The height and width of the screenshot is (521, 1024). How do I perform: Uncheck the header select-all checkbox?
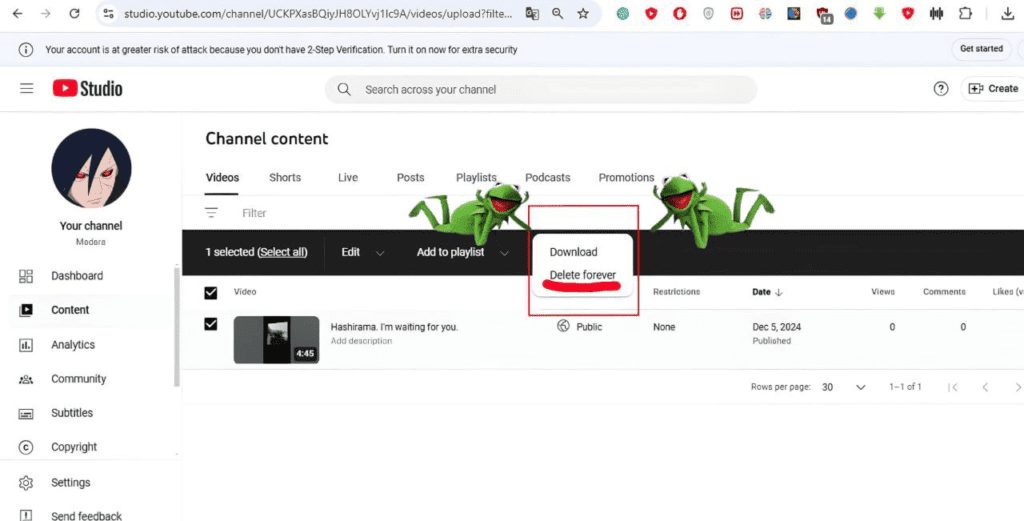211,292
